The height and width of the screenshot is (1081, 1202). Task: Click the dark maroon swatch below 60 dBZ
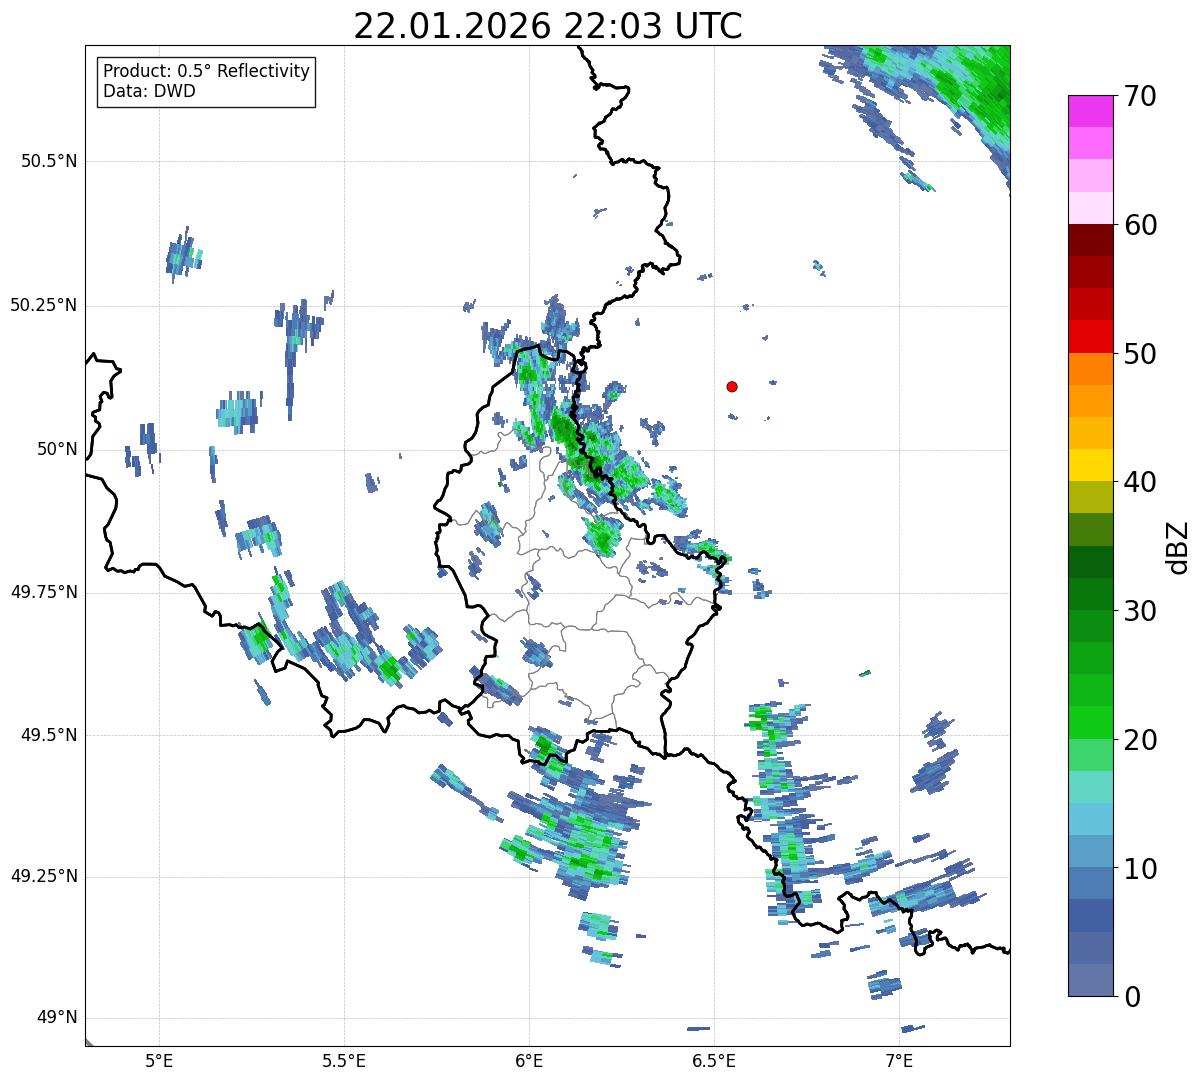point(1091,240)
